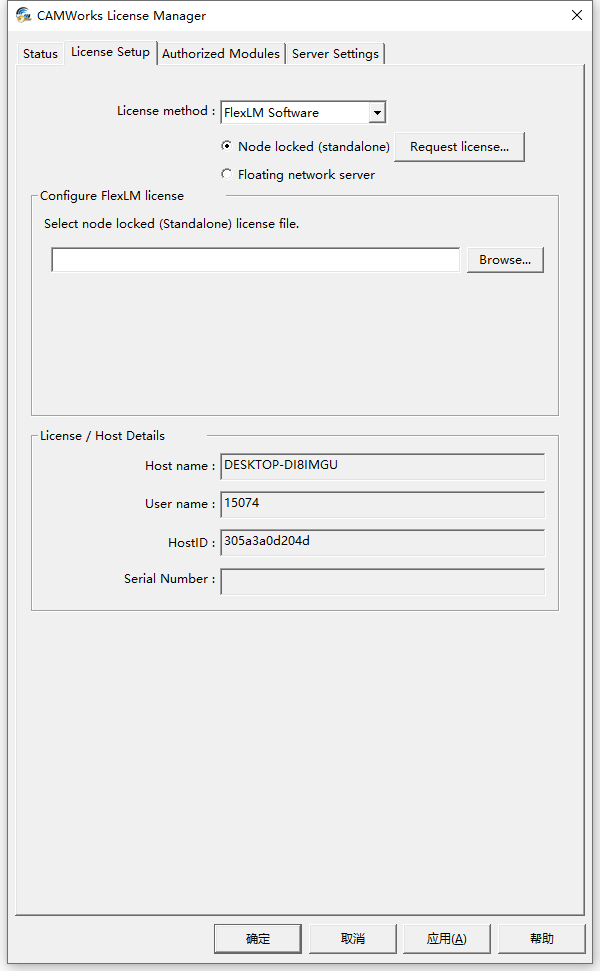The width and height of the screenshot is (600, 971).
Task: Cancel with the 取消 button
Action: [353, 939]
